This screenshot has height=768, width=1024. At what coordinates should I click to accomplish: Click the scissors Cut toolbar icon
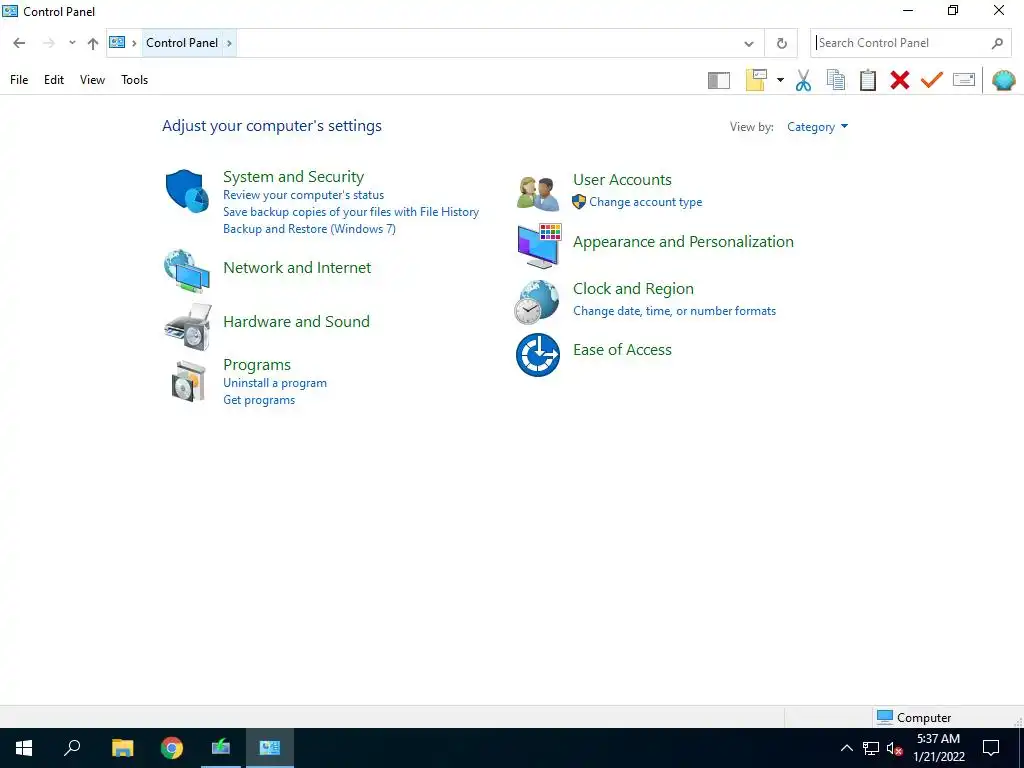[x=803, y=80]
